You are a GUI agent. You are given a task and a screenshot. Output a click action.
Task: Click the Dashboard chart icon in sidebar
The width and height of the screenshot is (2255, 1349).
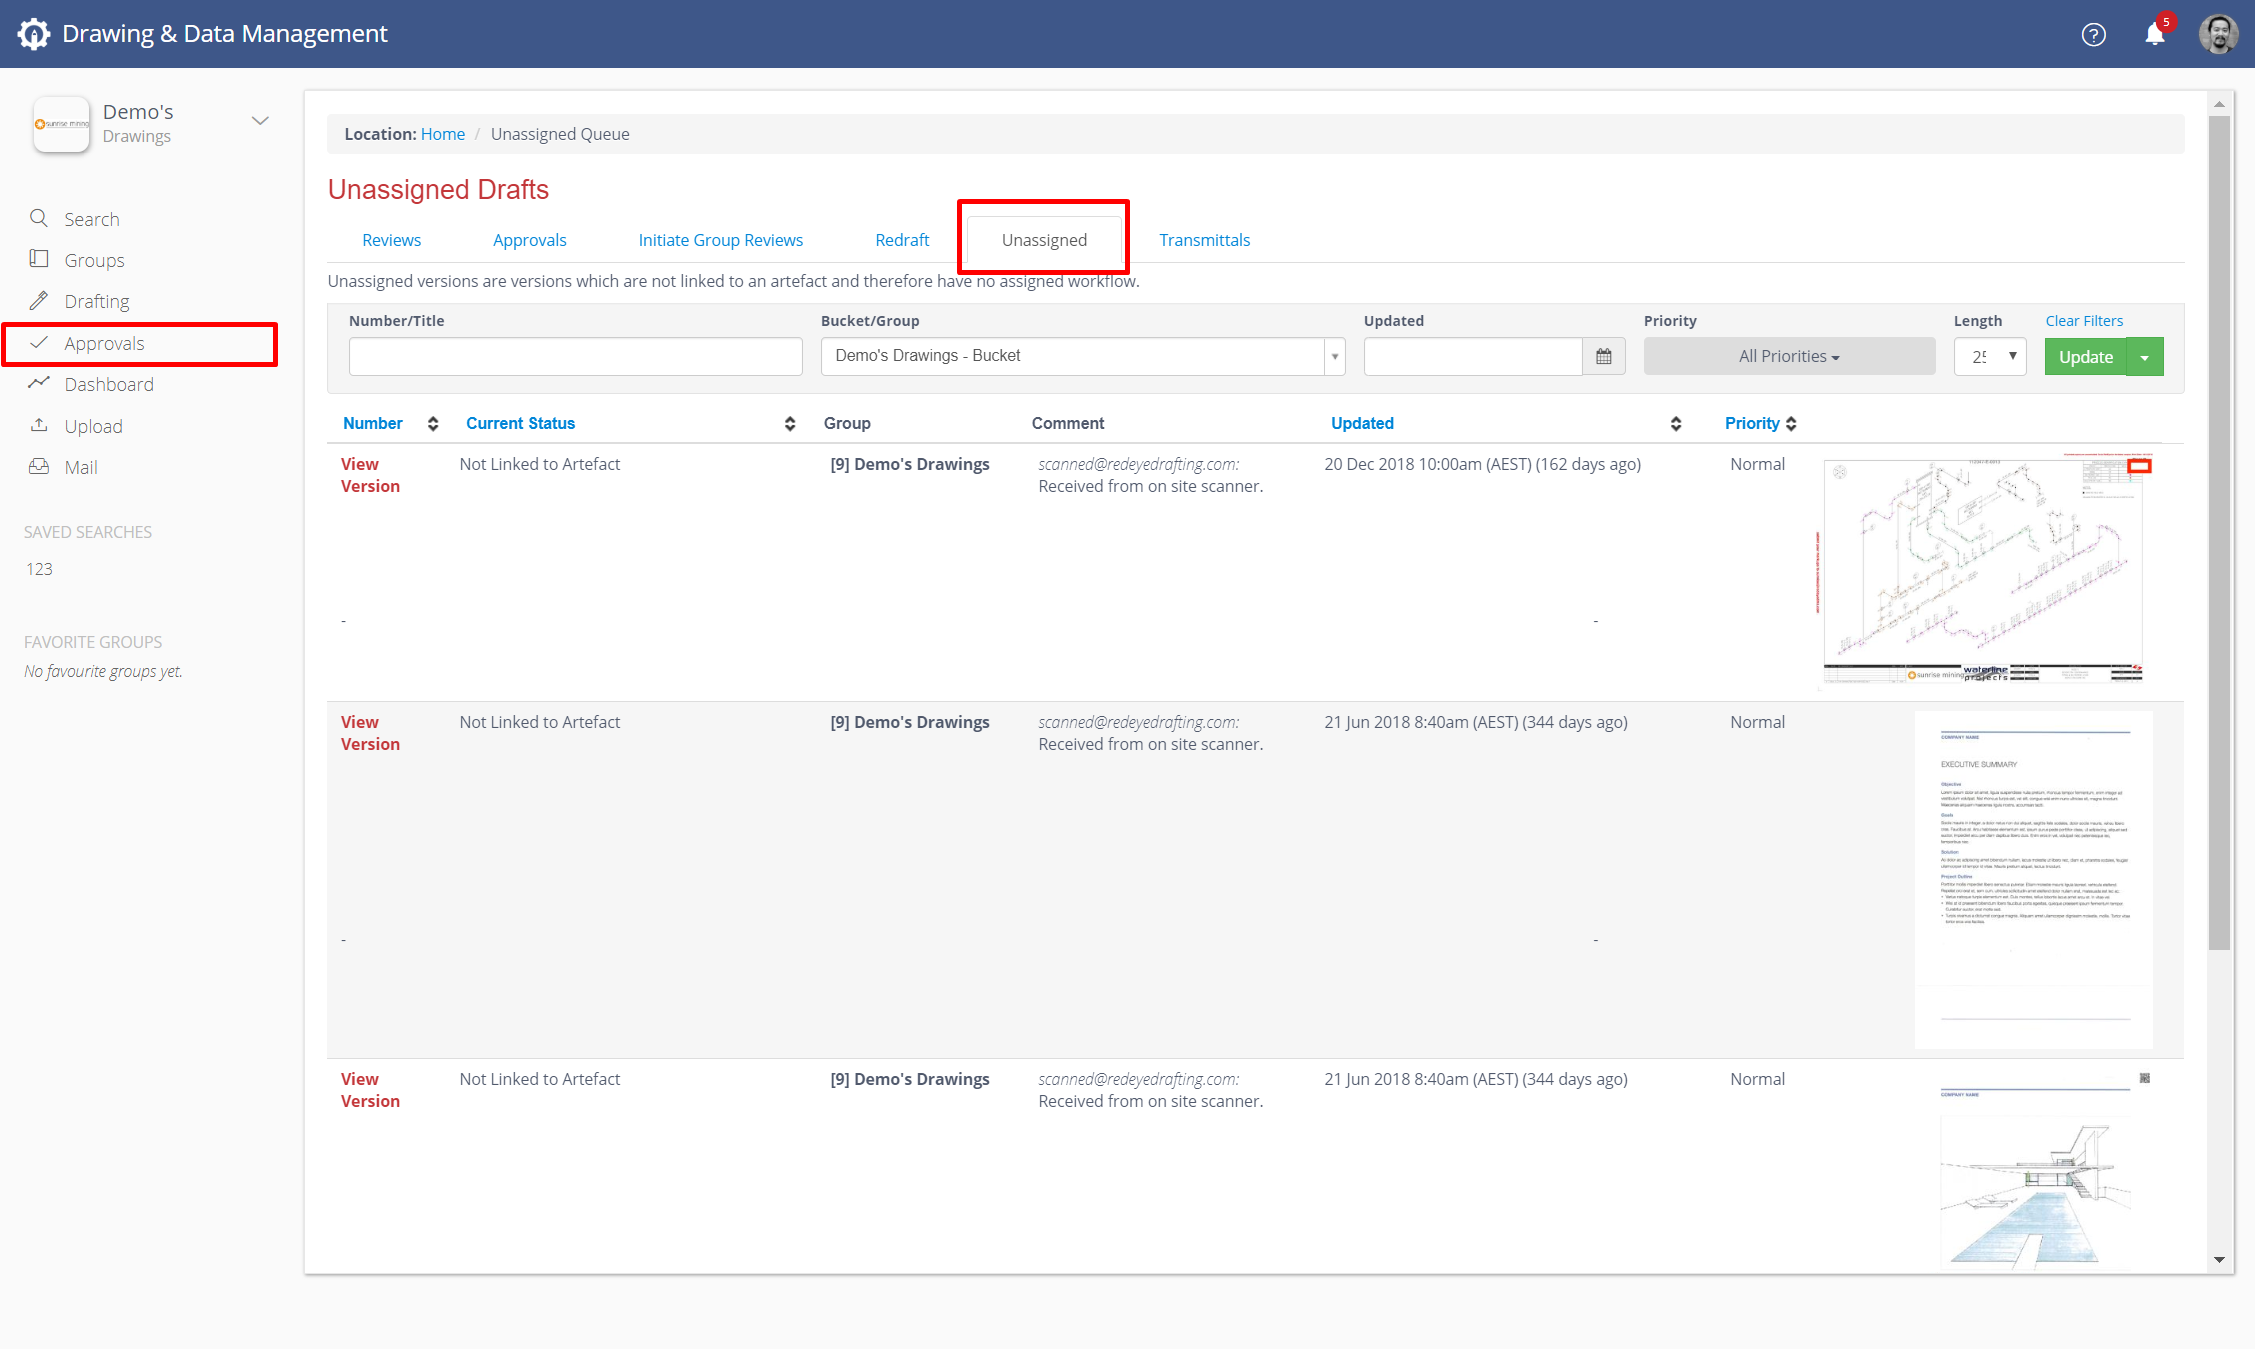pos(39,384)
